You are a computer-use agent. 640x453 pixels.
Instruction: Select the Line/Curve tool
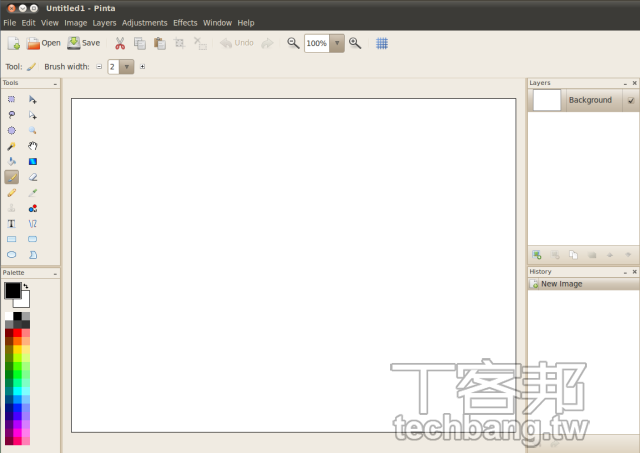pos(33,224)
